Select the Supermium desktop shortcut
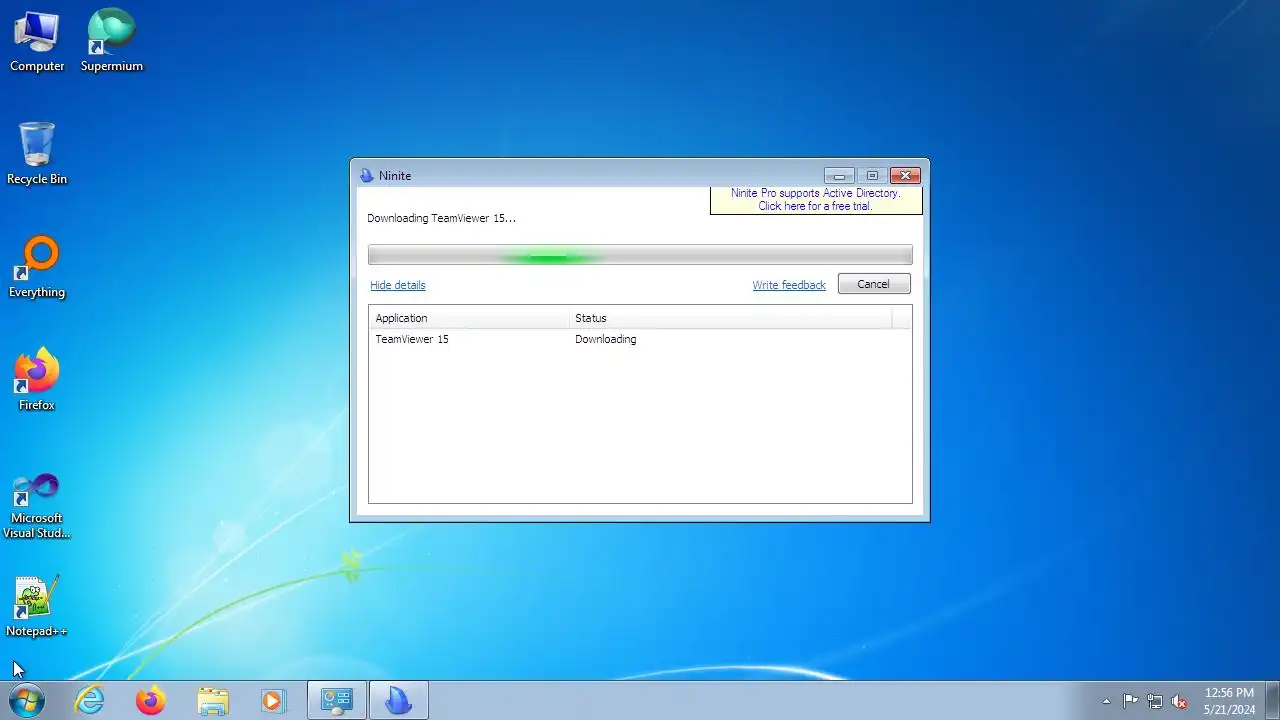 click(x=112, y=40)
